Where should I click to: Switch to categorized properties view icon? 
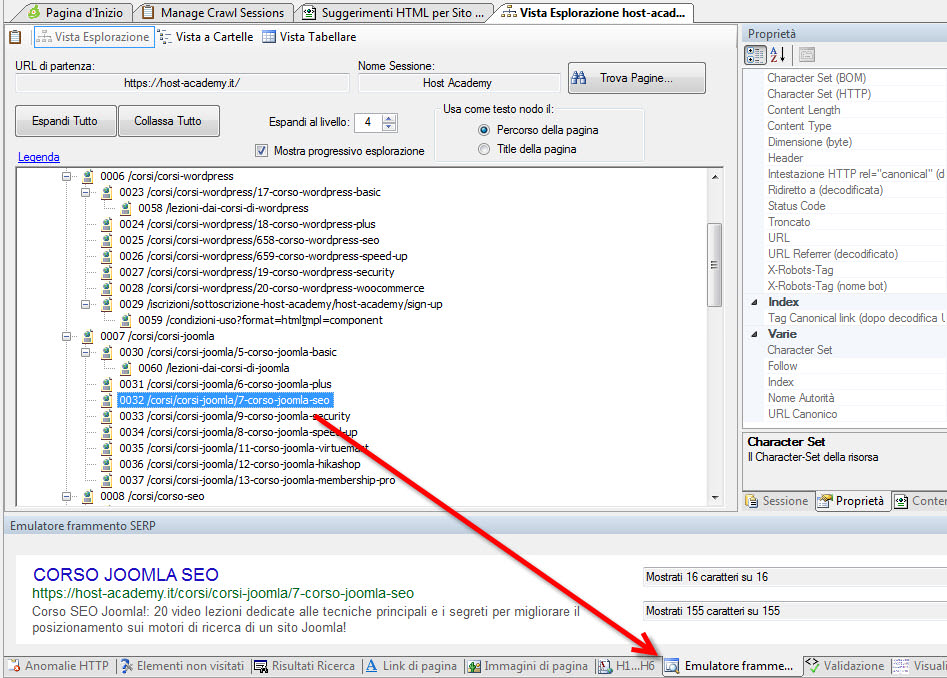click(x=755, y=54)
